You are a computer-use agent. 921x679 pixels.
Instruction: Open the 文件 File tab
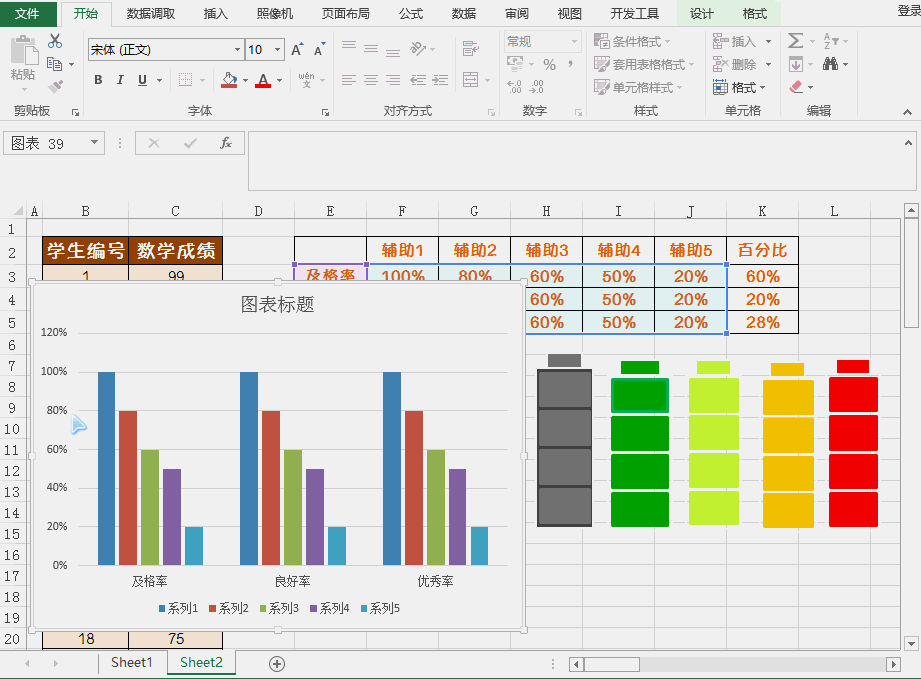(28, 14)
